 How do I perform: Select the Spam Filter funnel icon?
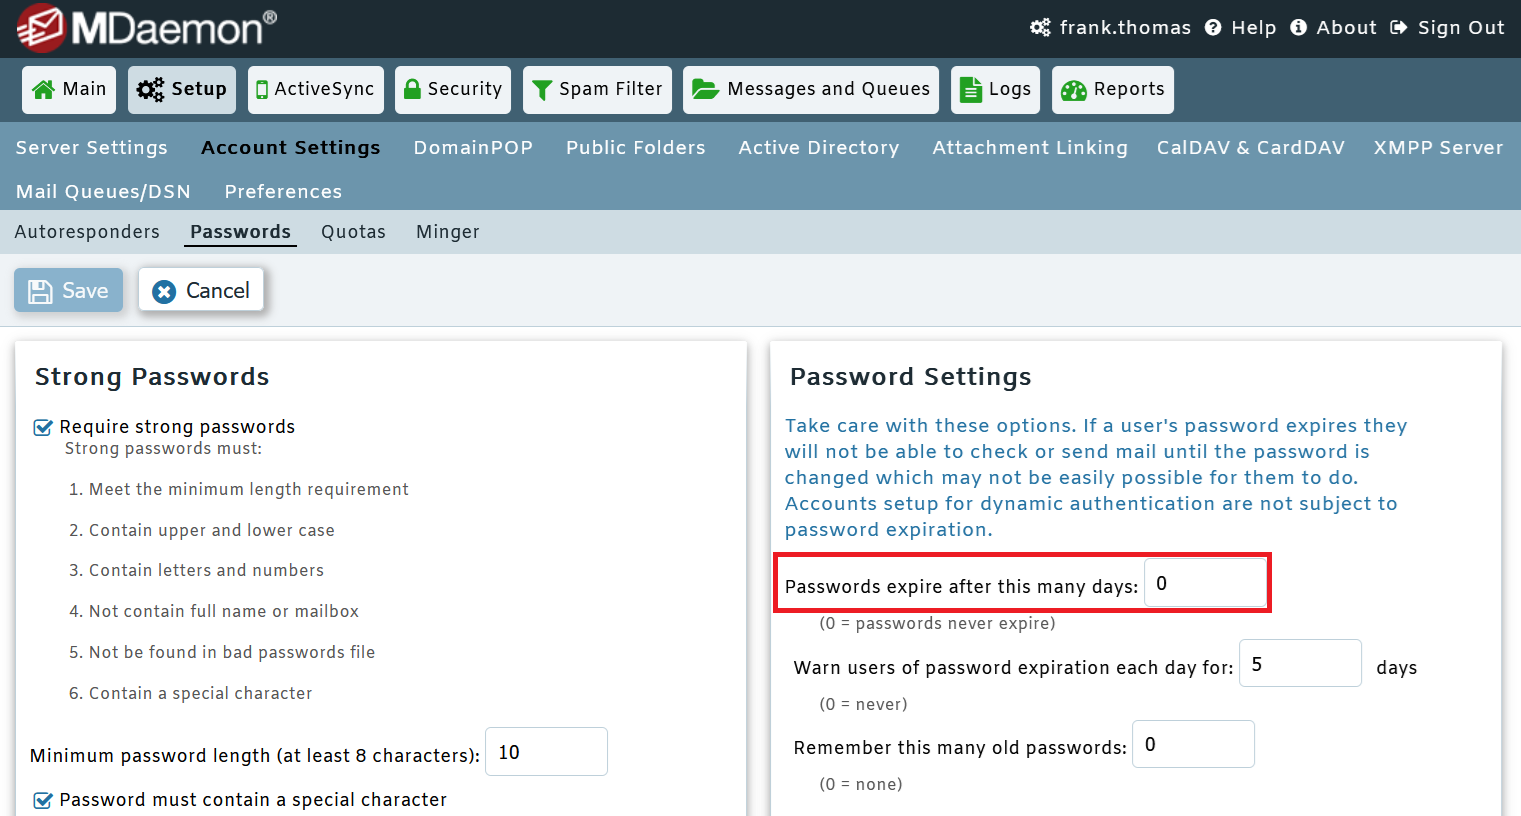(541, 89)
